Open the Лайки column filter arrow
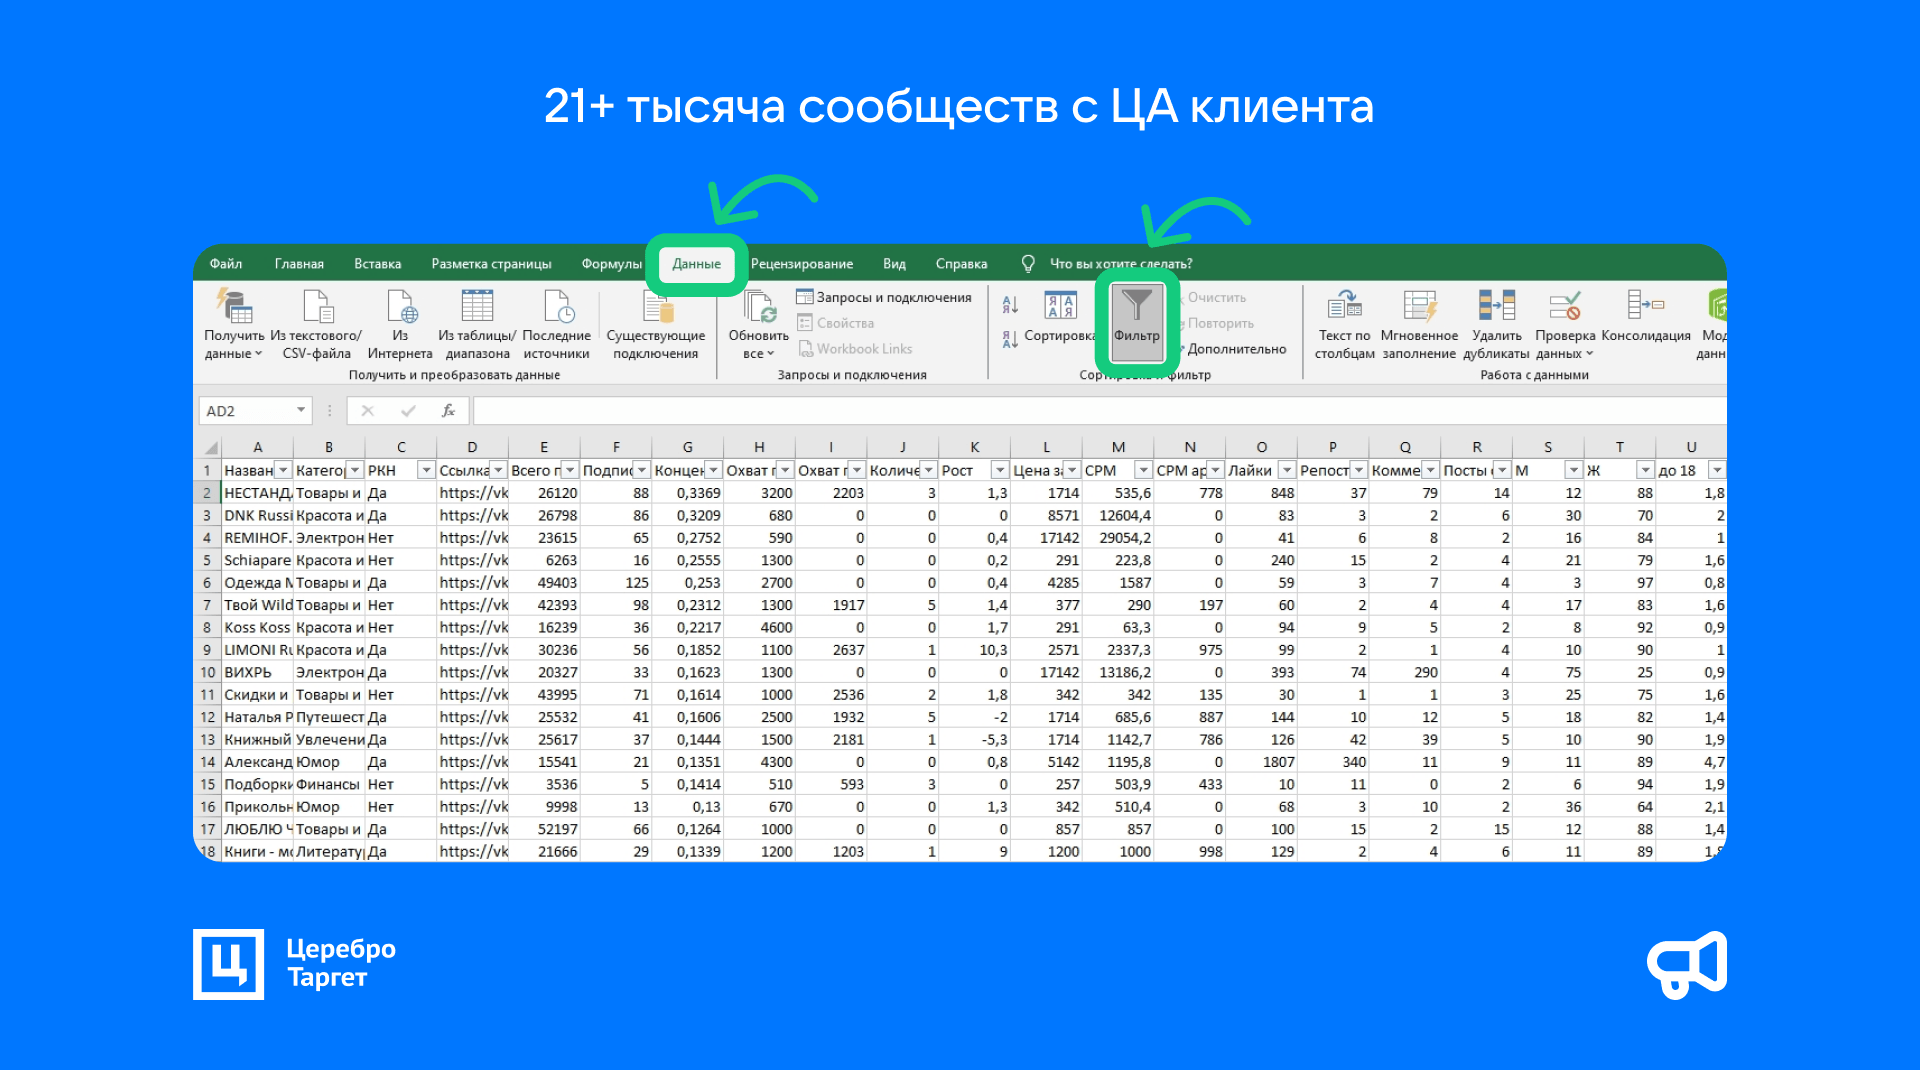 [1286, 470]
